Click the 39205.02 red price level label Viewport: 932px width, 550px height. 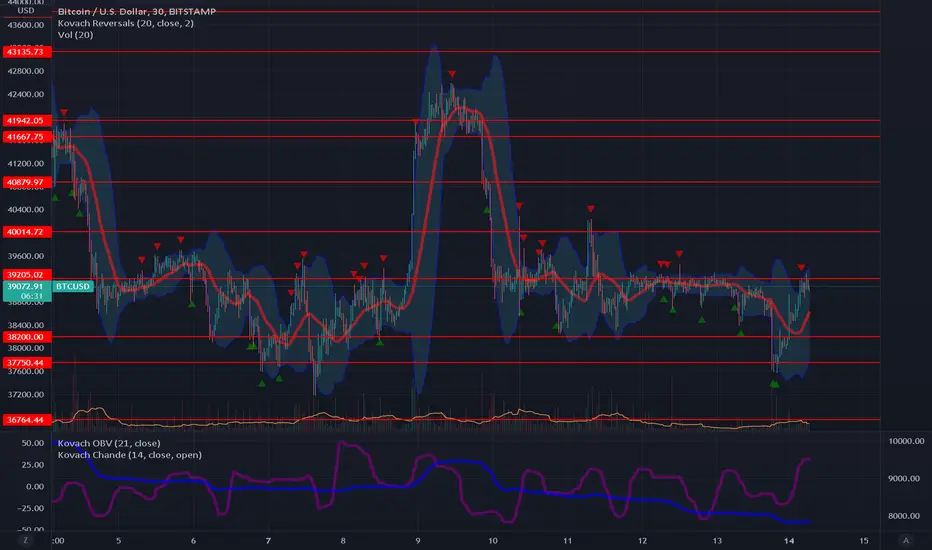[27, 275]
